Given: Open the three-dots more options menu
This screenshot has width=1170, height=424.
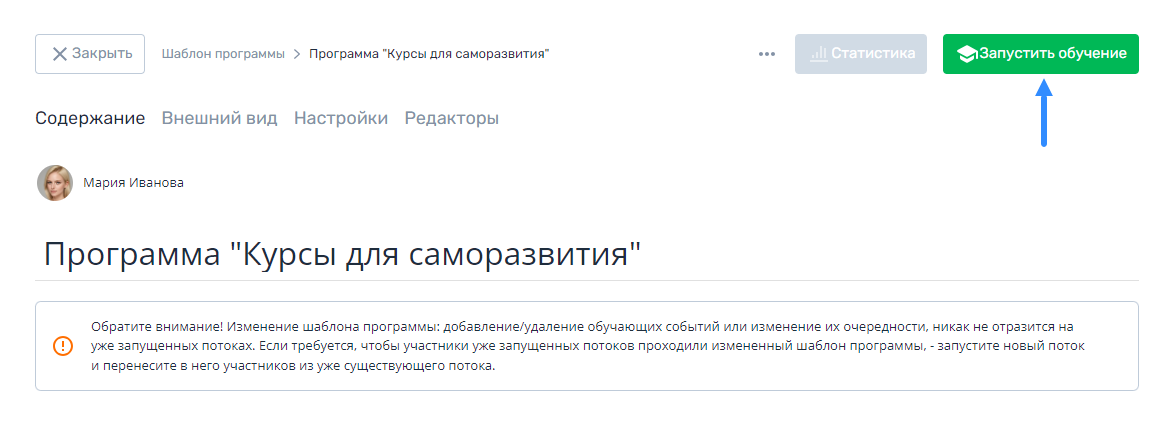Looking at the screenshot, I should pyautogui.click(x=767, y=54).
